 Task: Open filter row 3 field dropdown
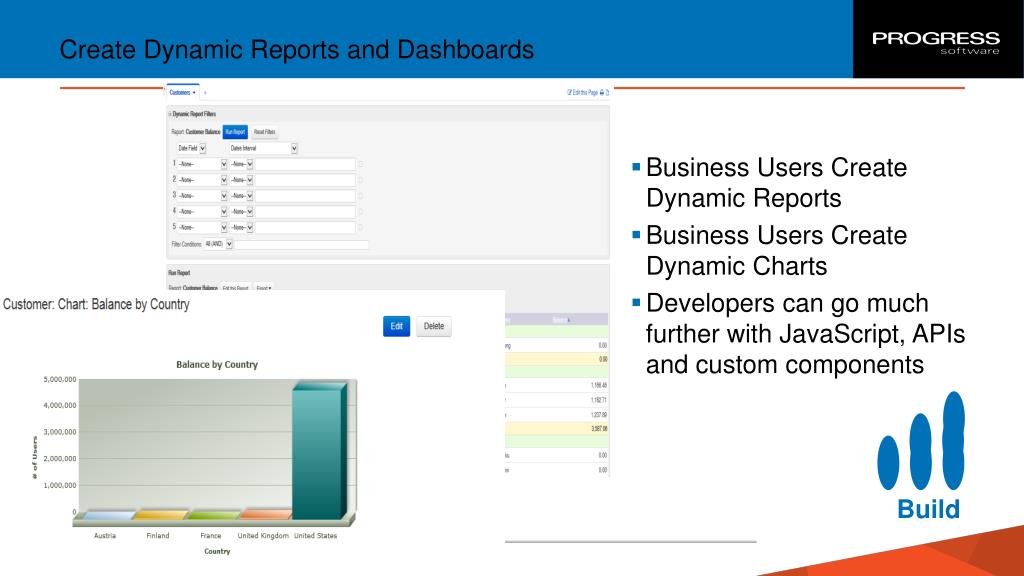point(202,195)
